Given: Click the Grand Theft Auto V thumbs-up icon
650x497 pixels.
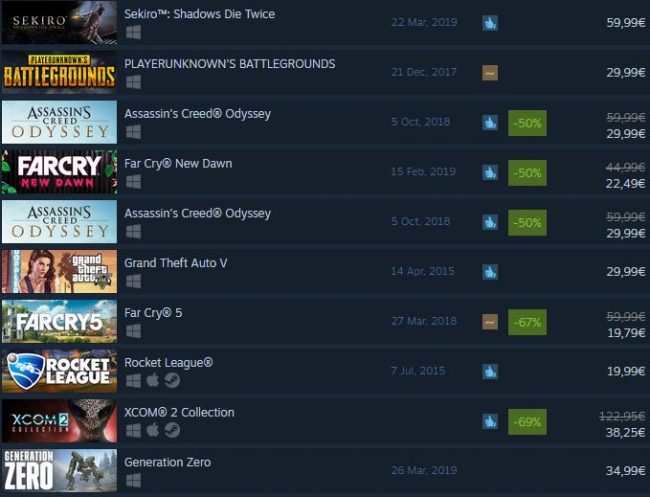Looking at the screenshot, I should click(x=490, y=272).
